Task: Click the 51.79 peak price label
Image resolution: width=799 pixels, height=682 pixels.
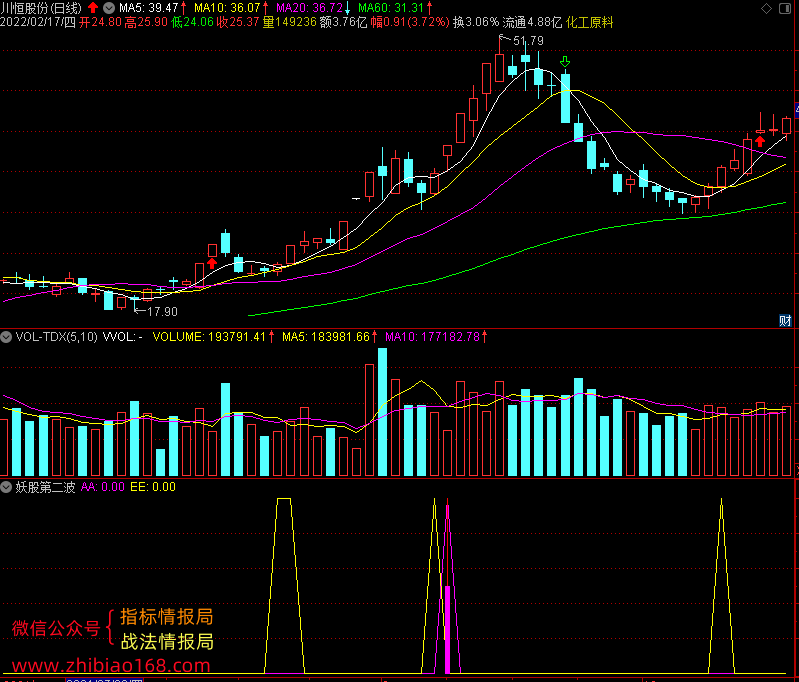Action: [528, 40]
